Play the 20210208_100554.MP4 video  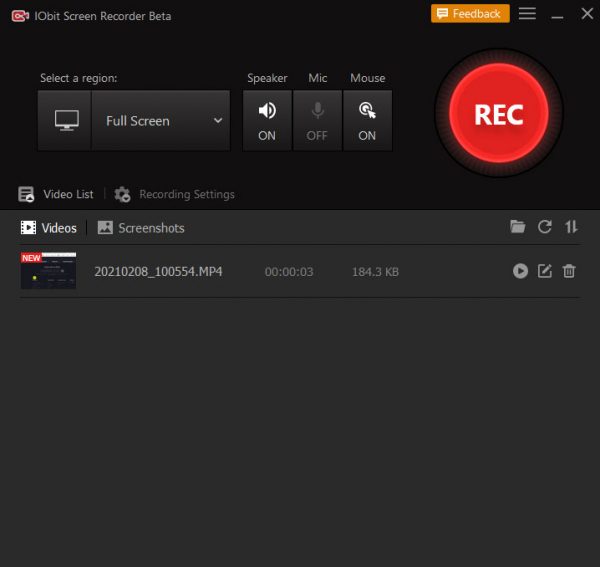point(520,271)
